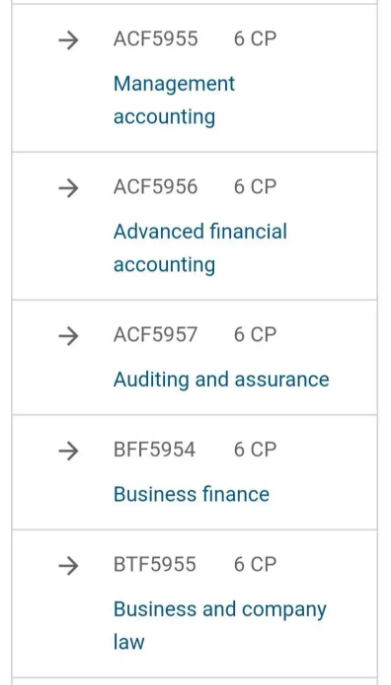The width and height of the screenshot is (391, 685).
Task: Open the Business and company law link
Action: pyautogui.click(x=220, y=625)
